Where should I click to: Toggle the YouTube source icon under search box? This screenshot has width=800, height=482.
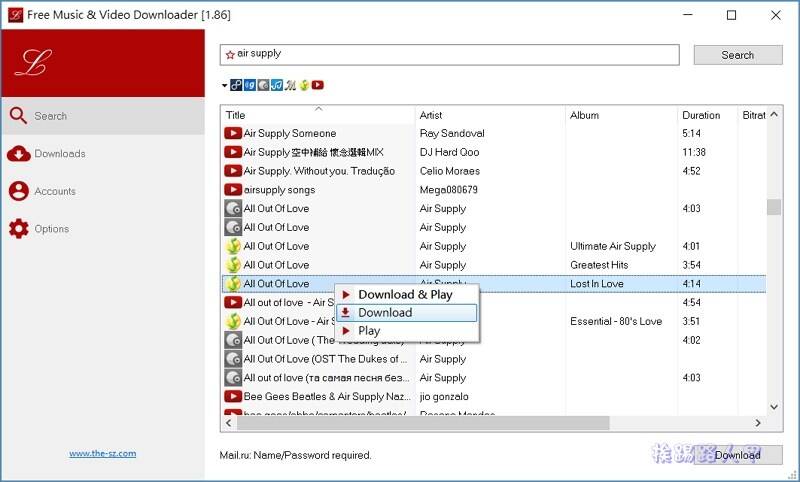click(x=317, y=85)
